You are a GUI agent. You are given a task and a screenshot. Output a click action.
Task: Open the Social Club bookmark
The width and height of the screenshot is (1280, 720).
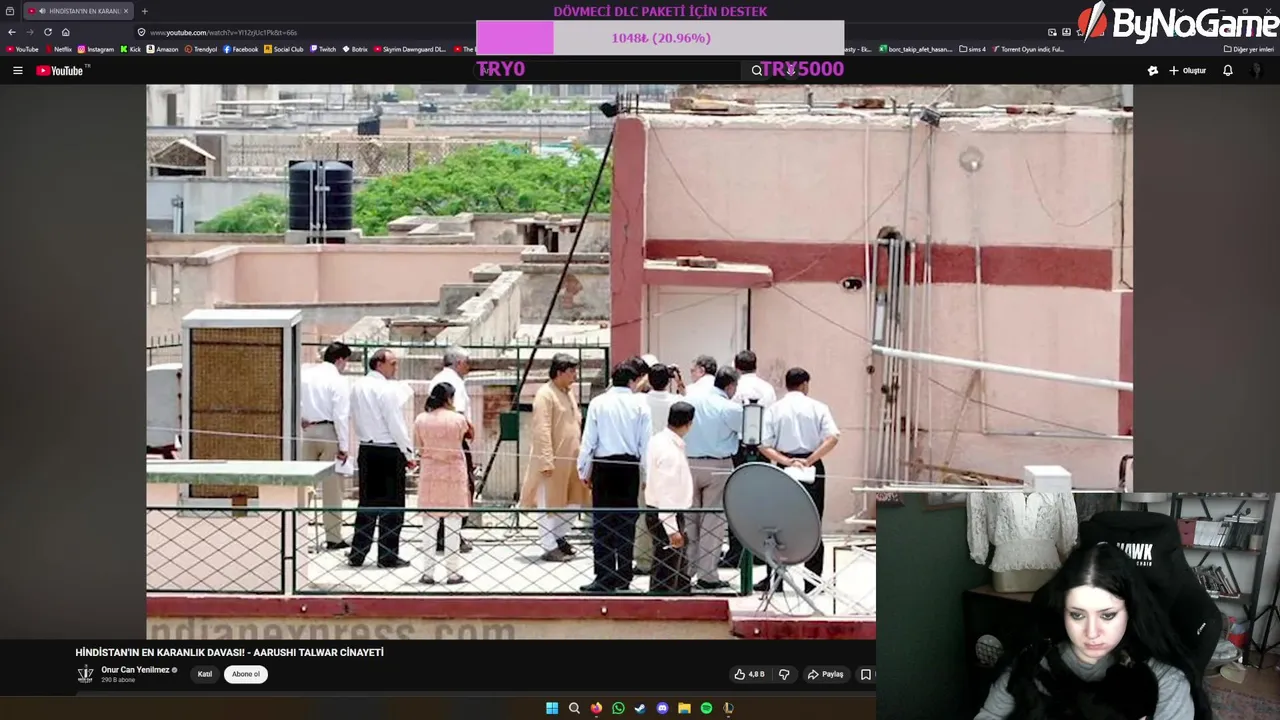pos(284,49)
